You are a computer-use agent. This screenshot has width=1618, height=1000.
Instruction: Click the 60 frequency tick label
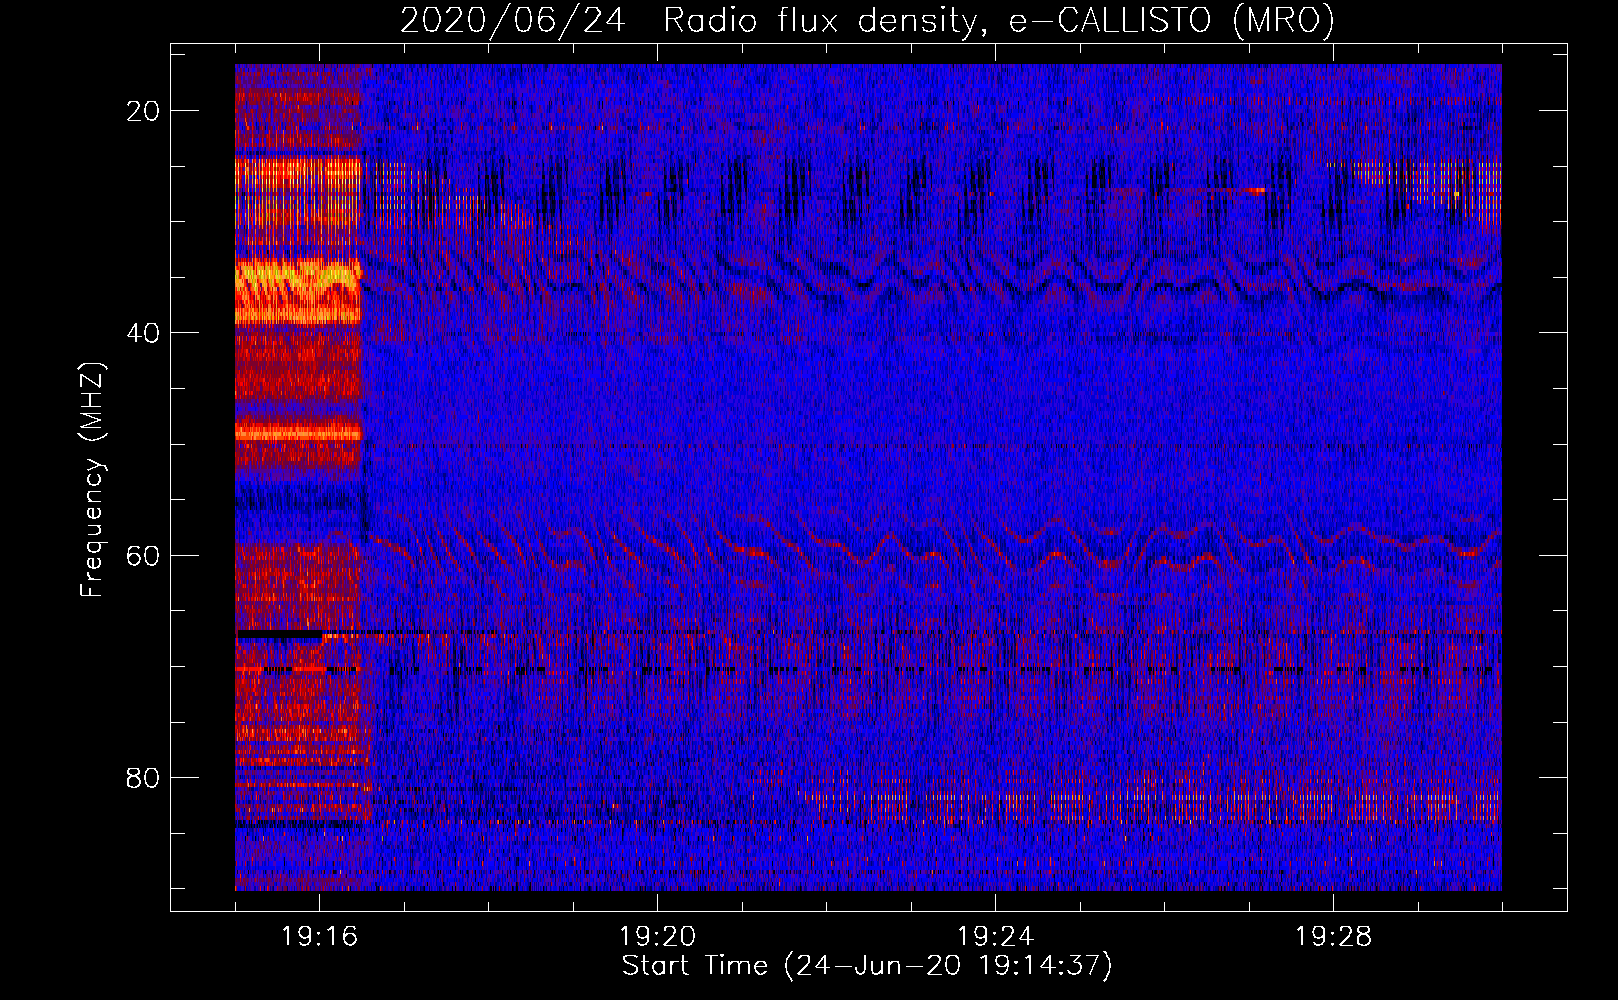(143, 555)
